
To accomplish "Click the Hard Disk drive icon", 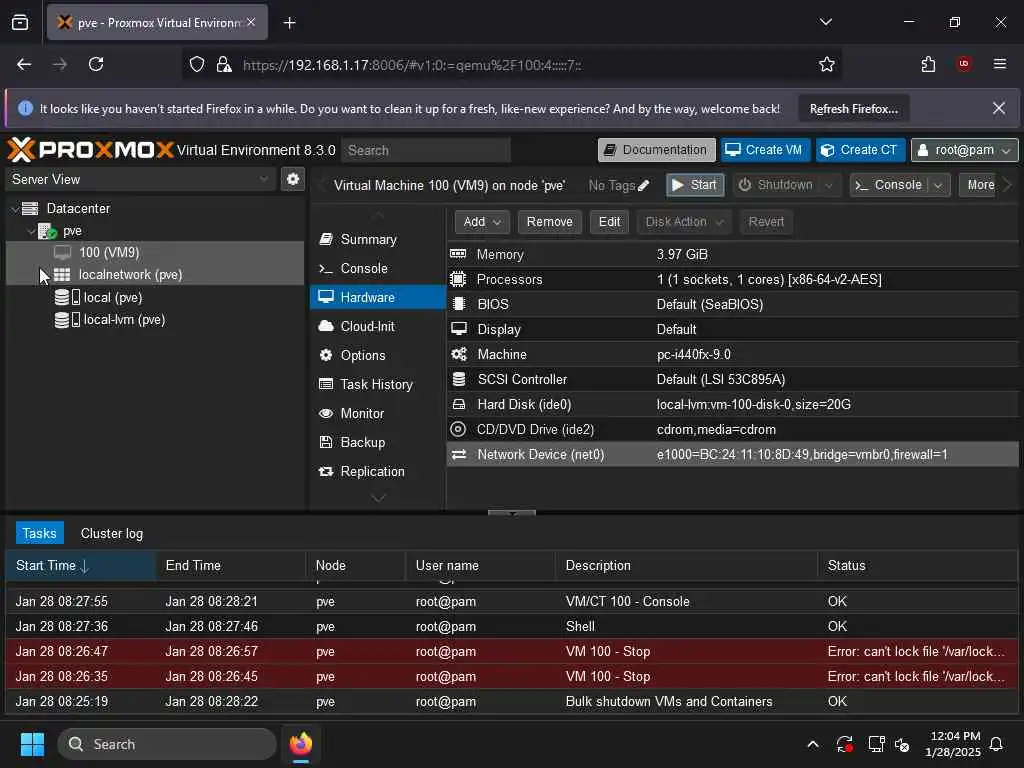I will (x=458, y=404).
